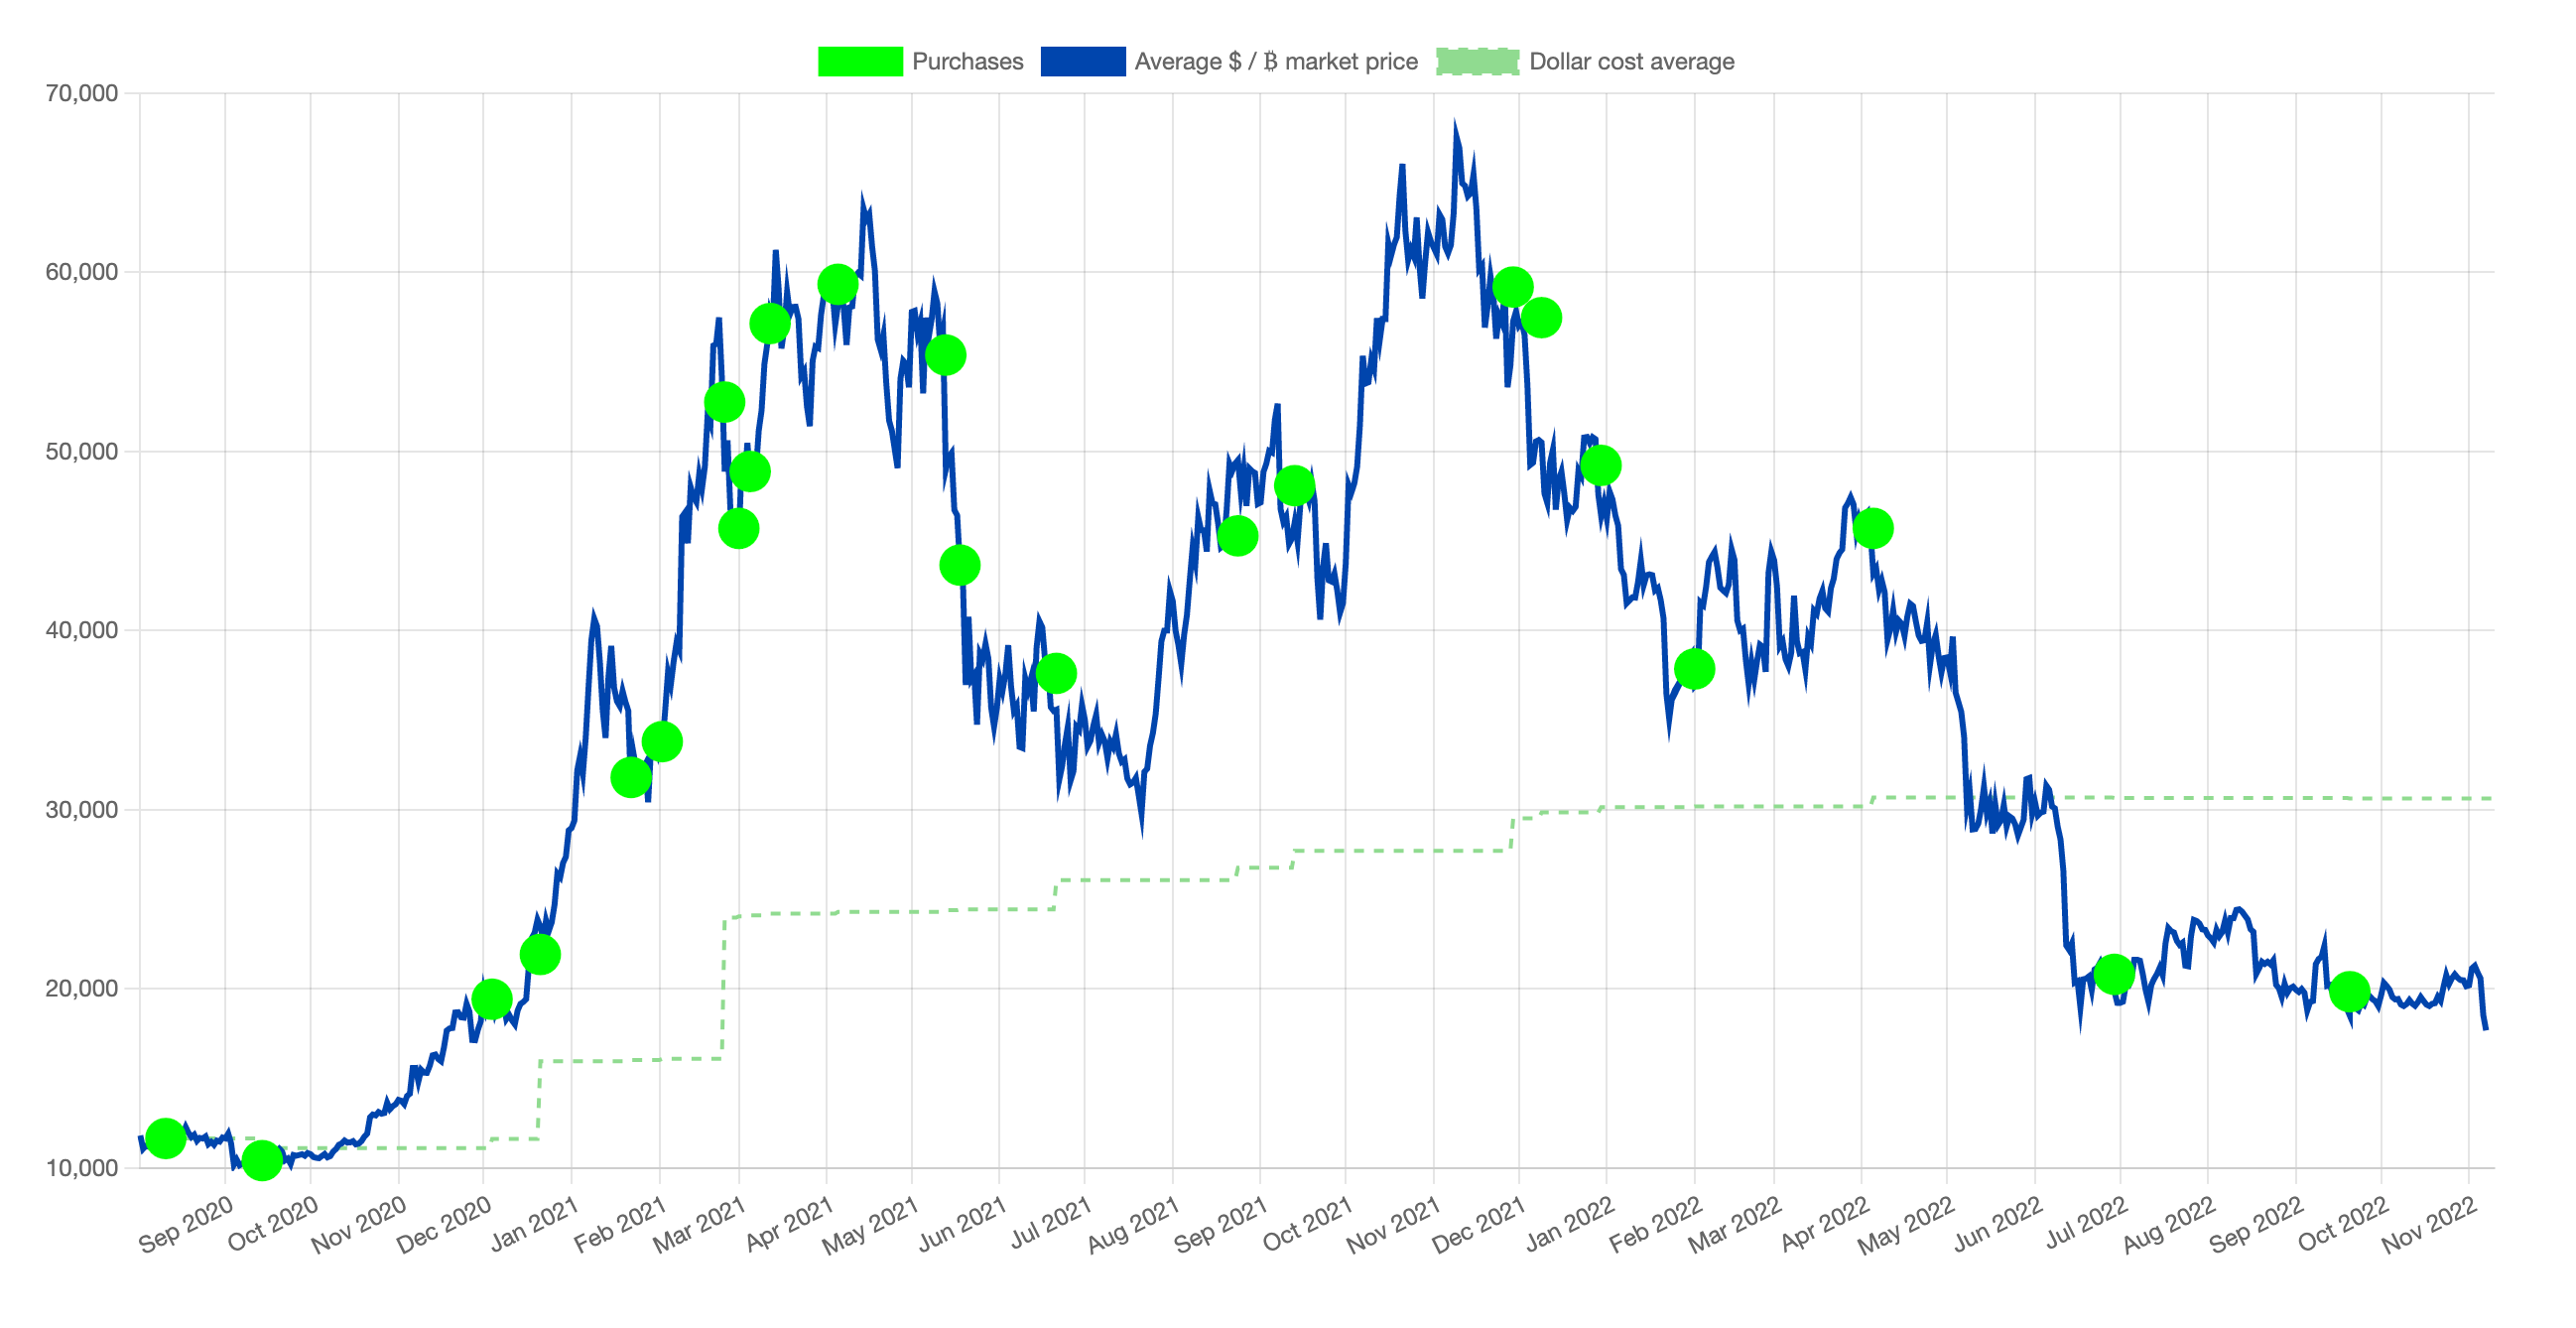Click the blue market price legend swatch
The width and height of the screenshot is (2576, 1328).
1083,62
